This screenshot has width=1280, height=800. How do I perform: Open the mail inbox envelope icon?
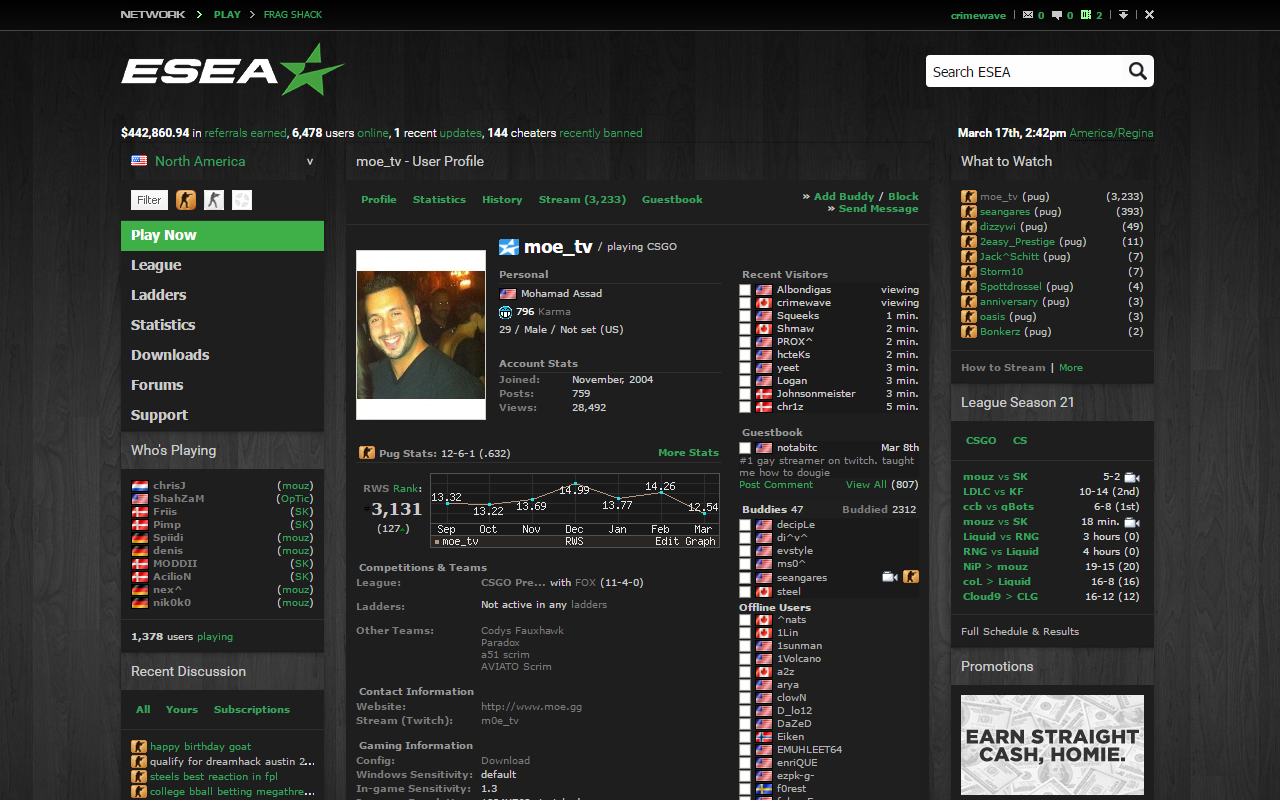point(1028,15)
